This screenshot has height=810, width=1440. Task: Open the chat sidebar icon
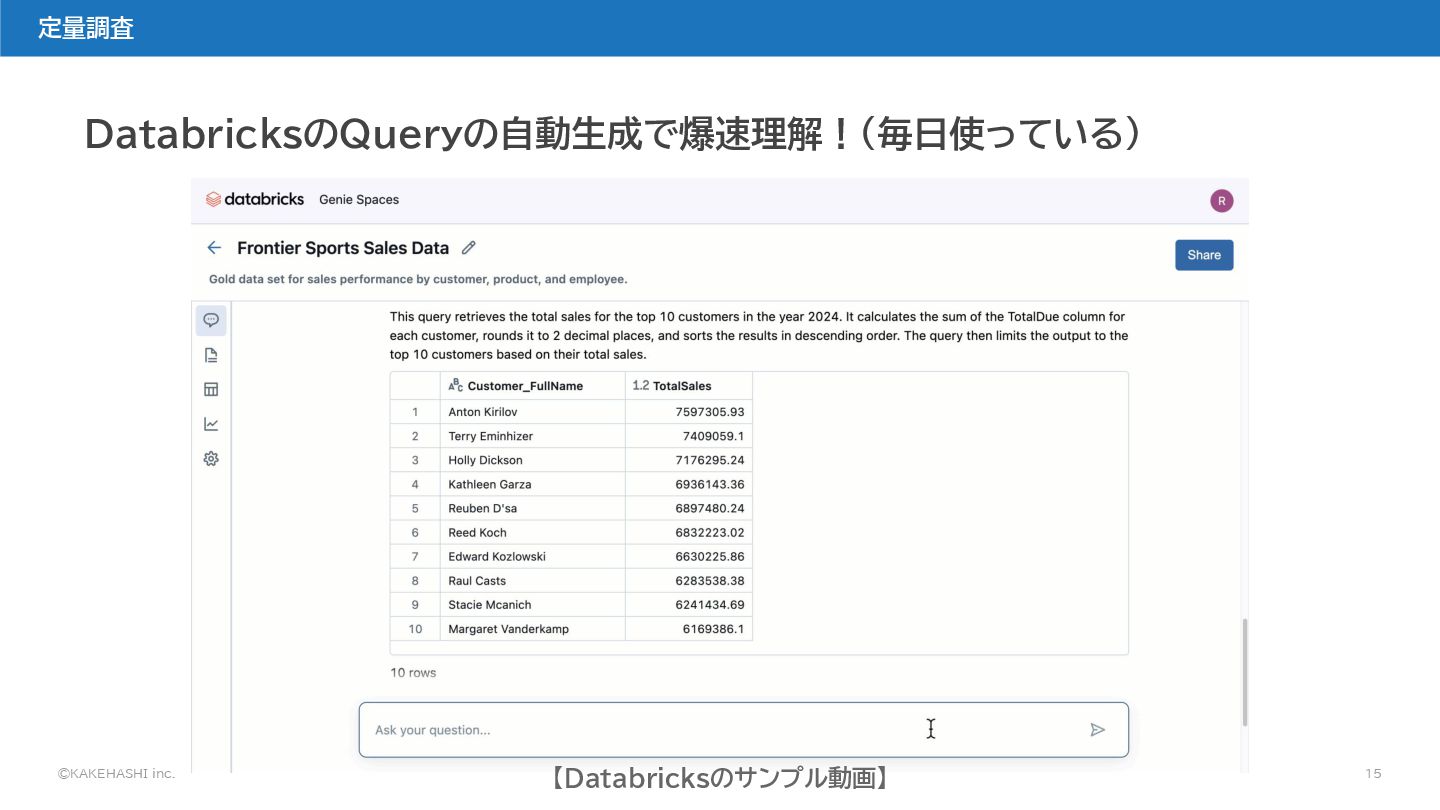click(x=211, y=320)
